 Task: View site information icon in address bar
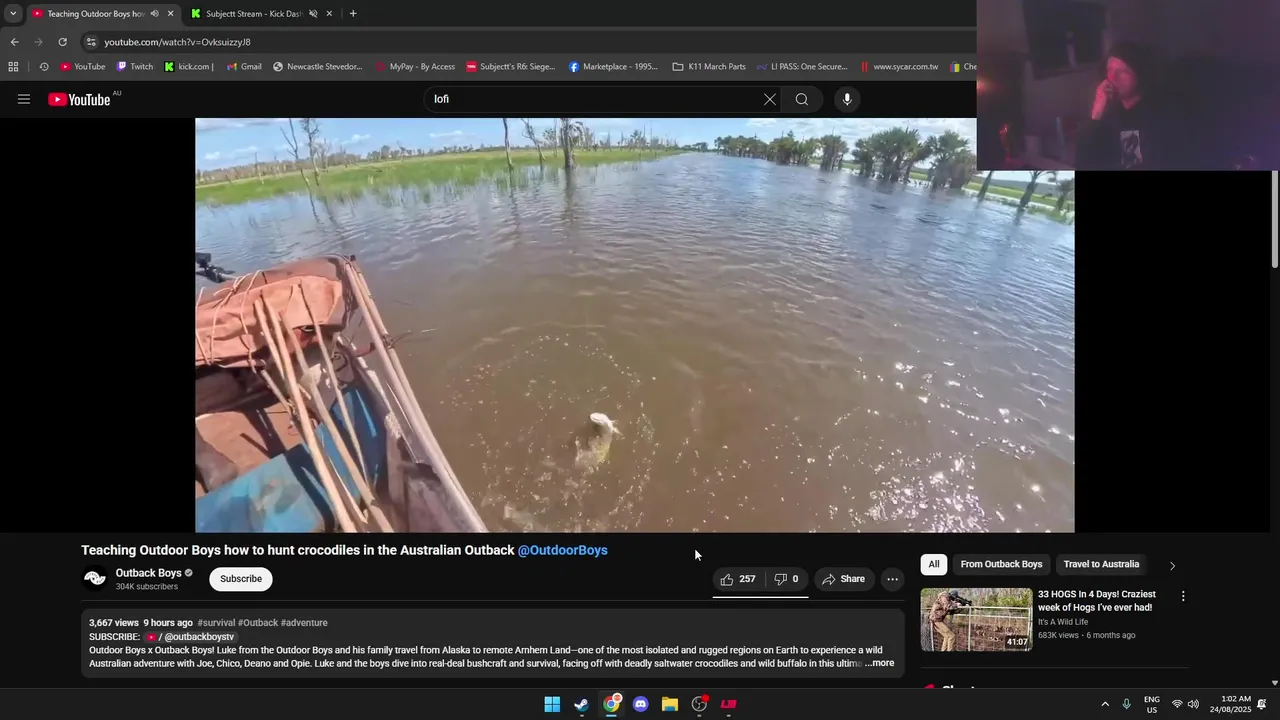91,42
